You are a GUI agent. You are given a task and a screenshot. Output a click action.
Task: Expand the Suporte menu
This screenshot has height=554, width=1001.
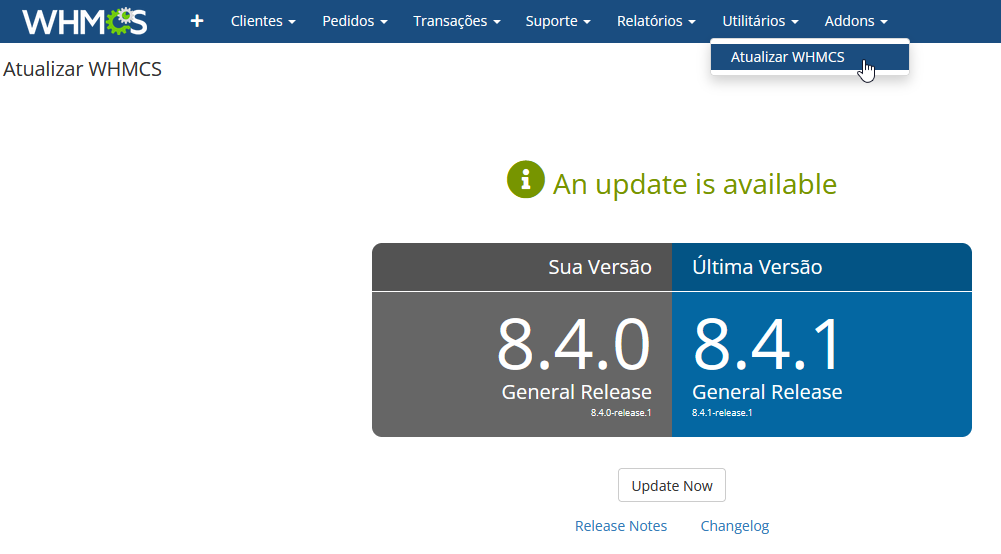tap(558, 21)
